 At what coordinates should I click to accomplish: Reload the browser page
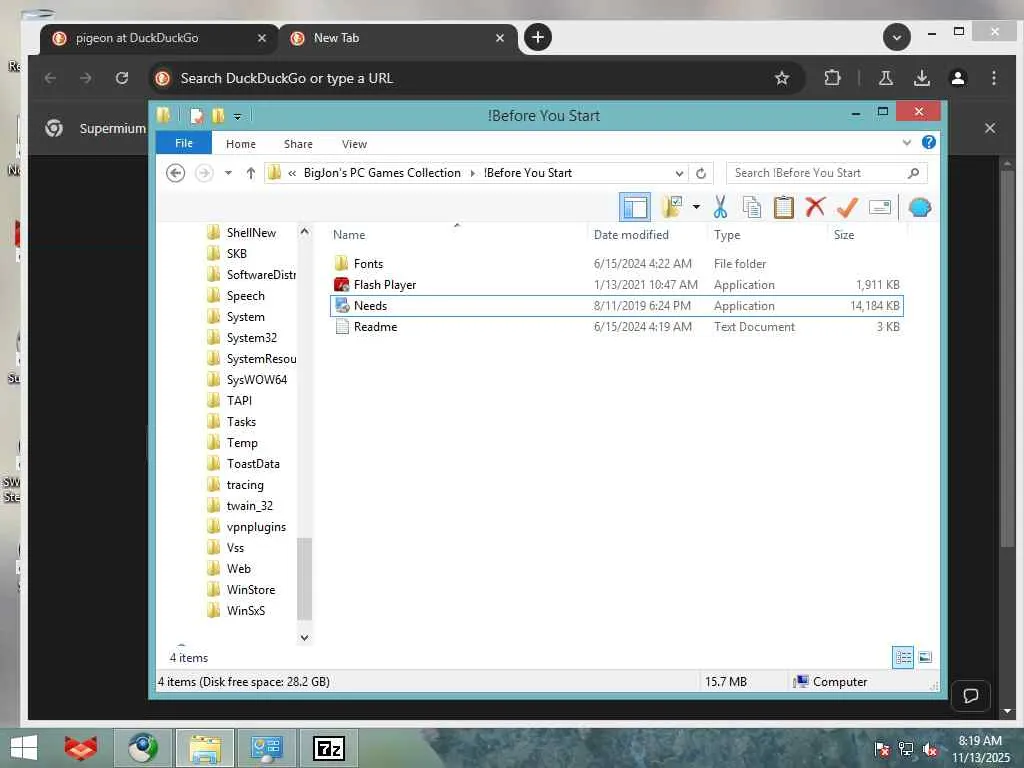pyautogui.click(x=122, y=78)
